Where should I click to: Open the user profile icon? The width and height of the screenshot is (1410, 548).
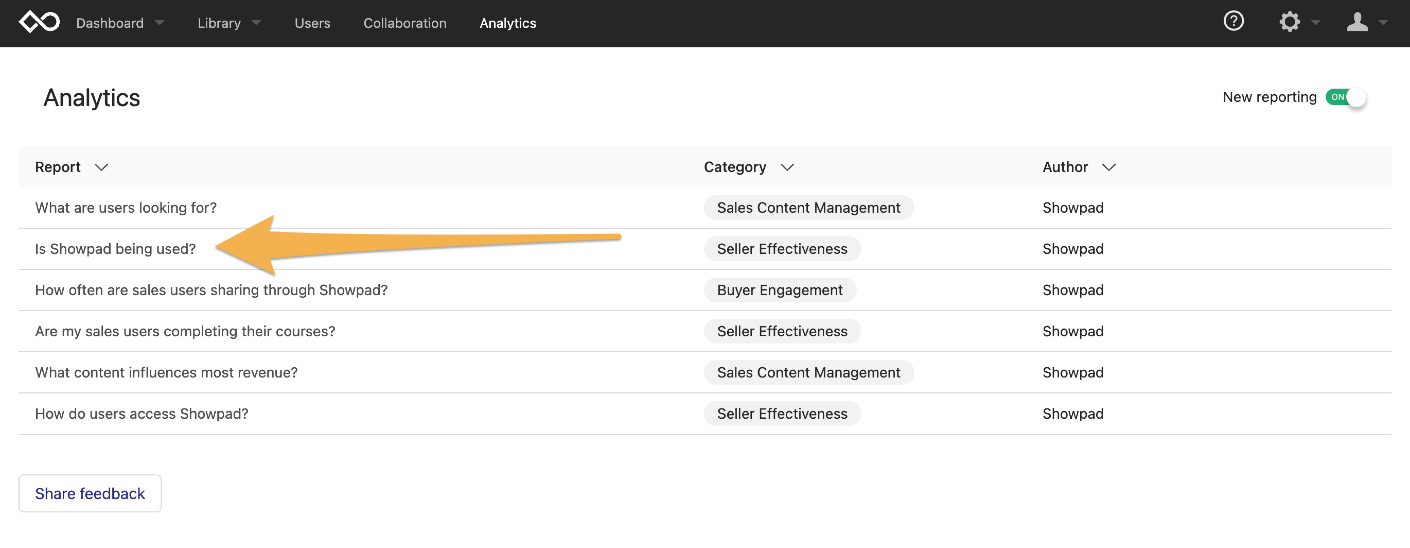[x=1357, y=22]
